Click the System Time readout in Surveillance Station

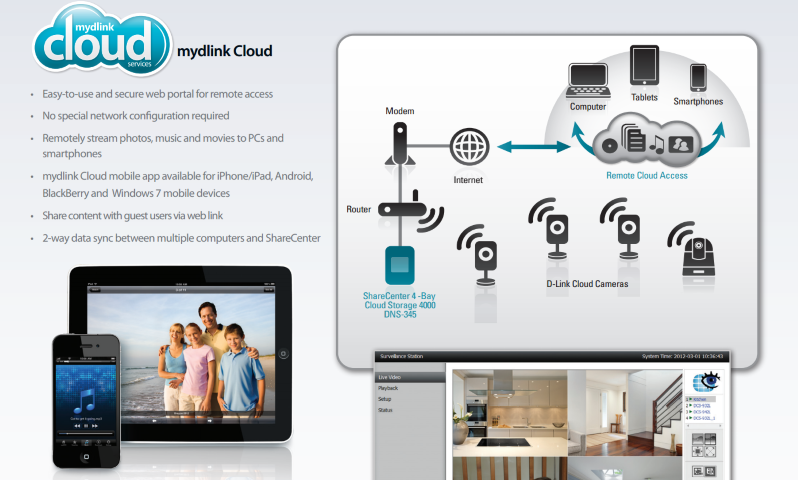[682, 356]
